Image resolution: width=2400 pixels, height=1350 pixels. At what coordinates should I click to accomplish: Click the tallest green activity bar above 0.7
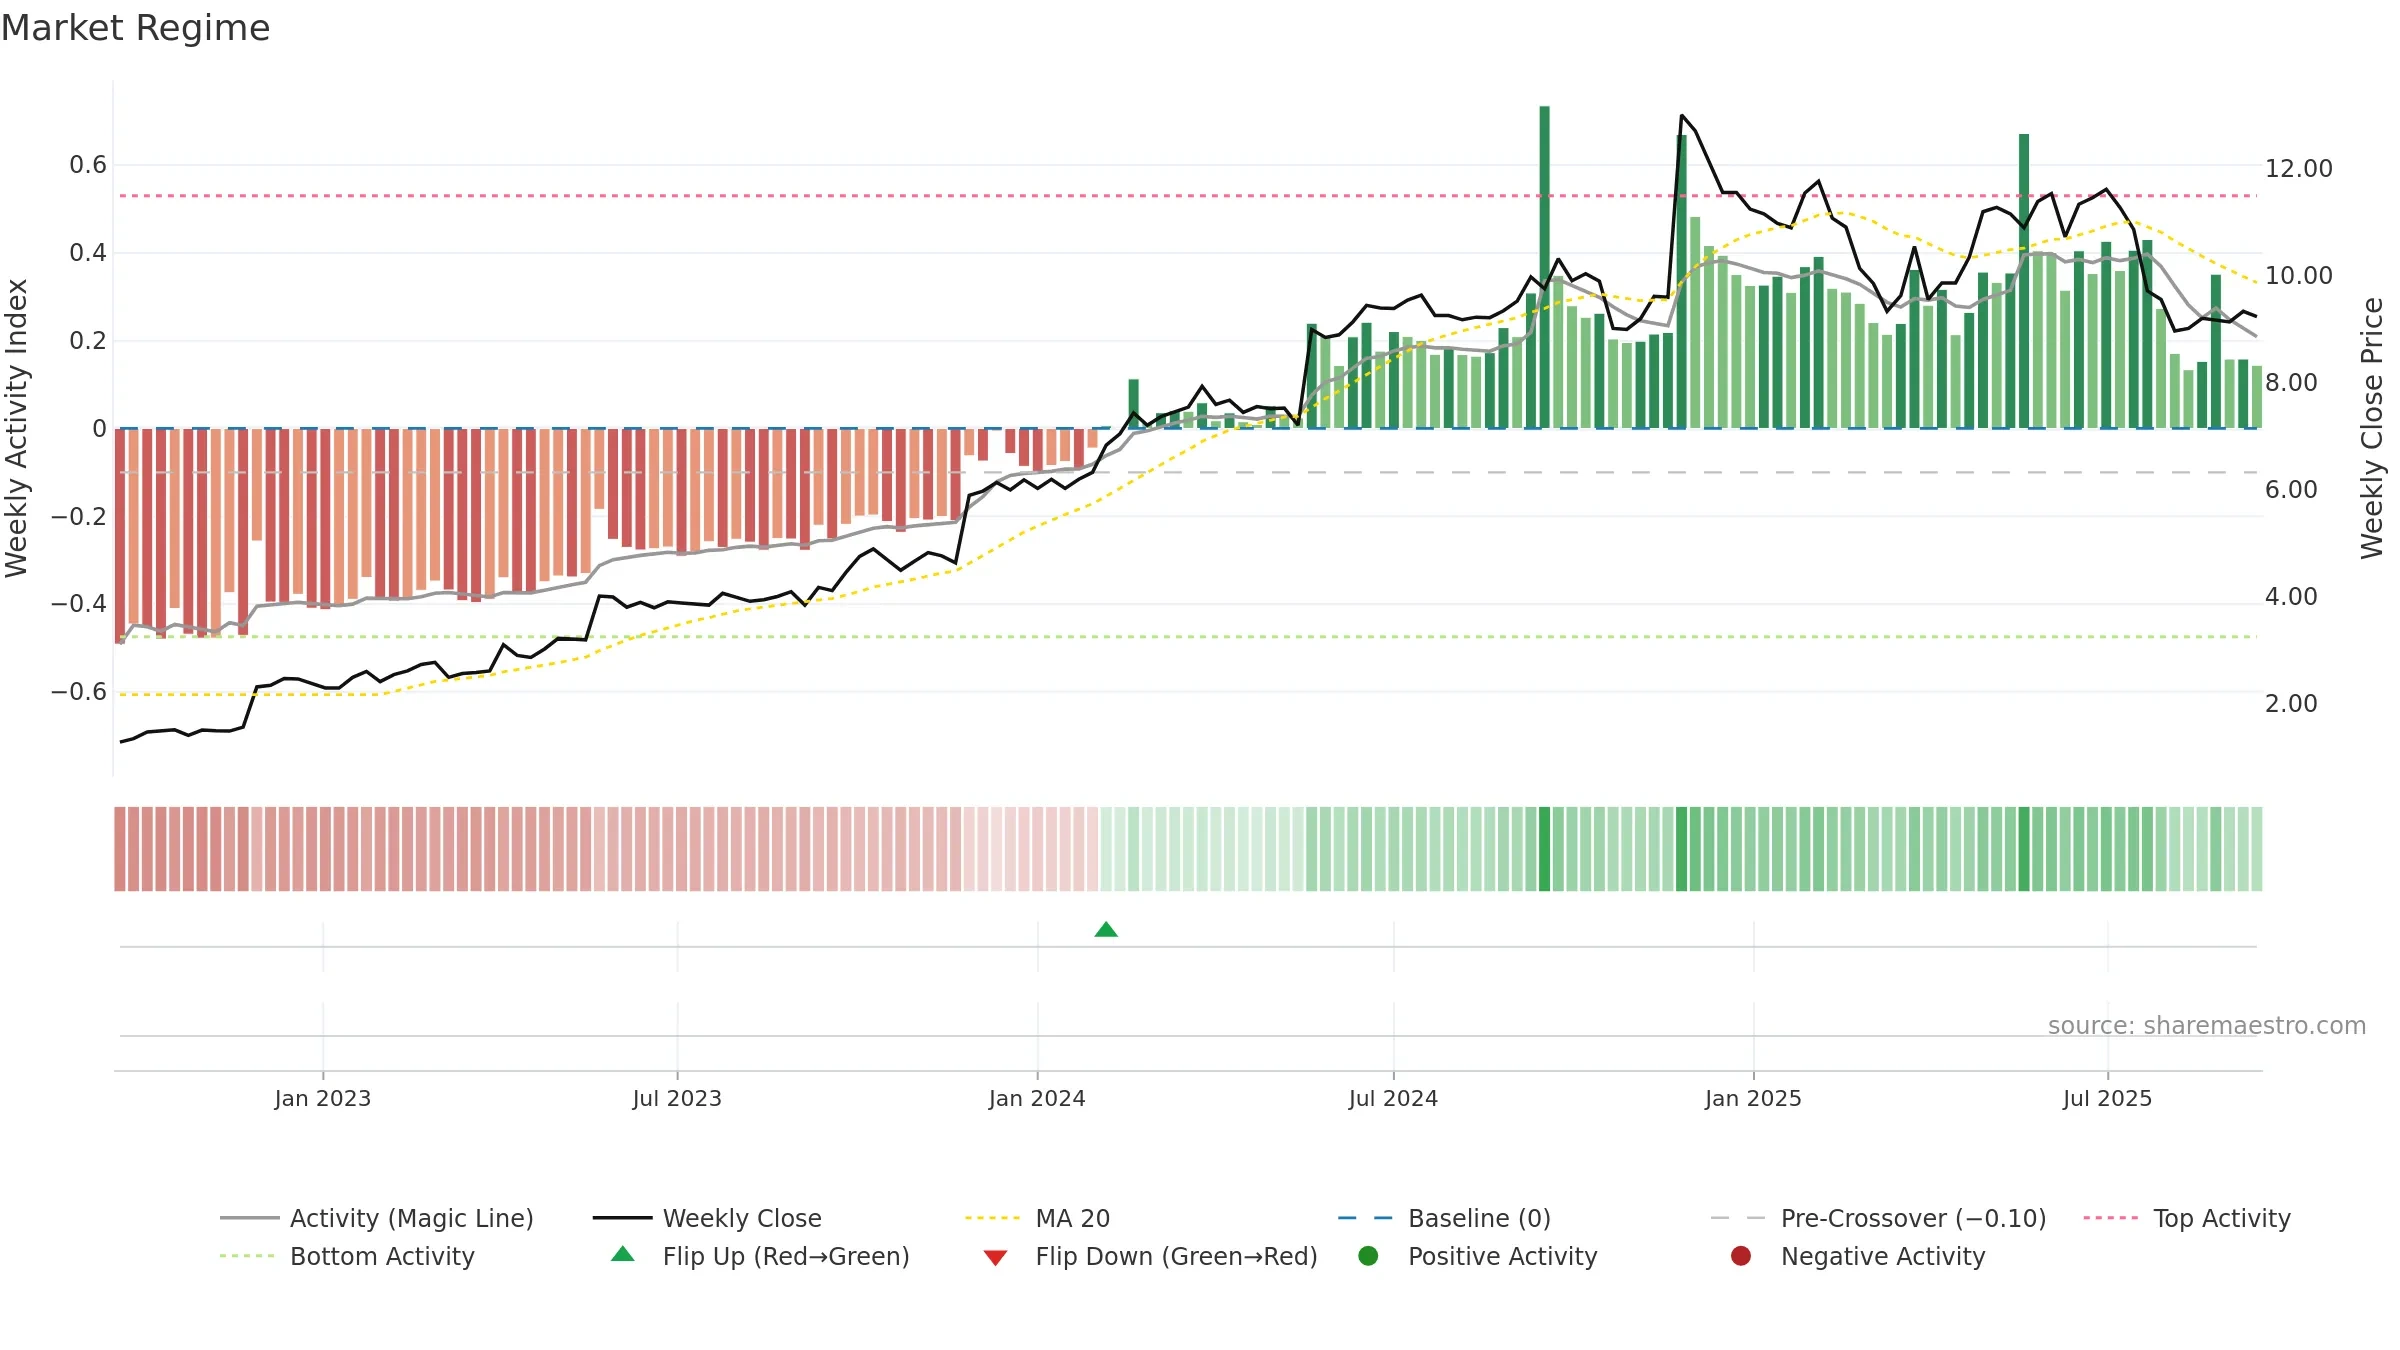(x=1545, y=267)
